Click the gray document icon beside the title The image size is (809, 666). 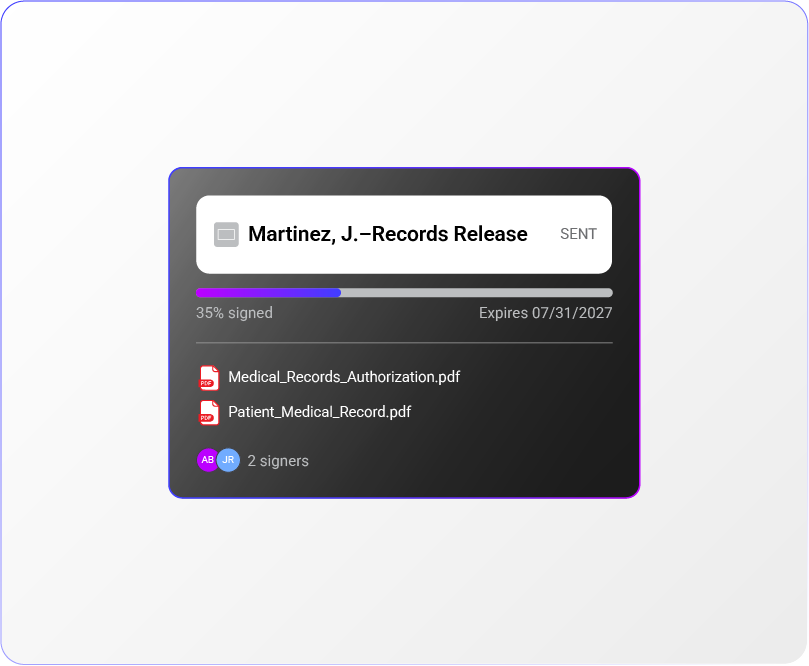(226, 235)
